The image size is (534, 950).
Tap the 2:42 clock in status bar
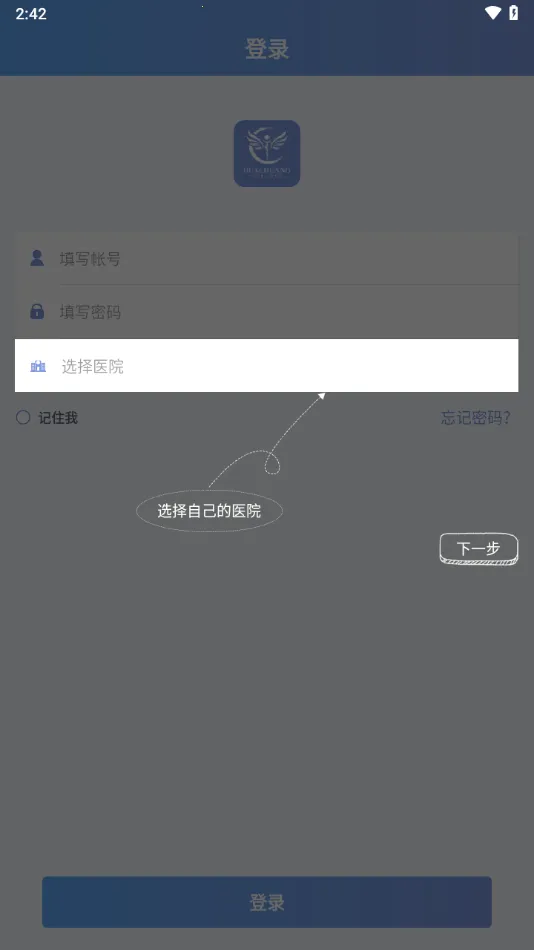31,13
